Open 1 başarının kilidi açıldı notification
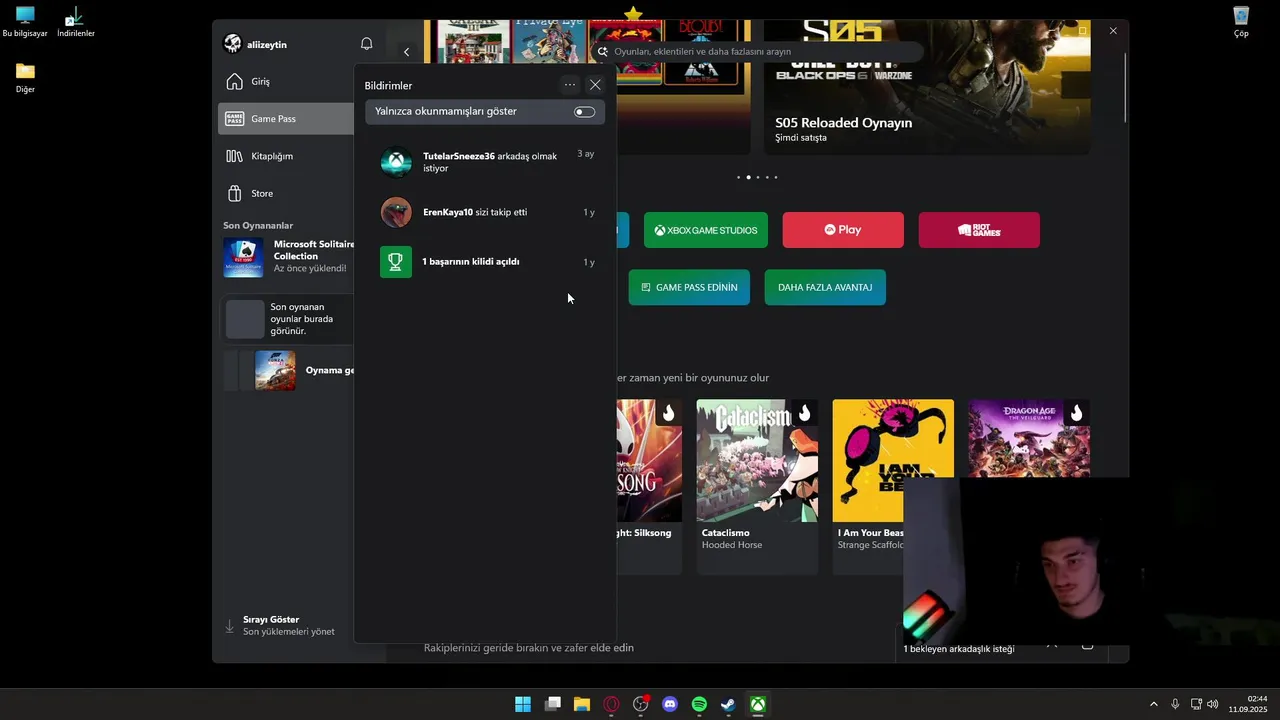Image resolution: width=1280 pixels, height=720 pixels. 485,262
